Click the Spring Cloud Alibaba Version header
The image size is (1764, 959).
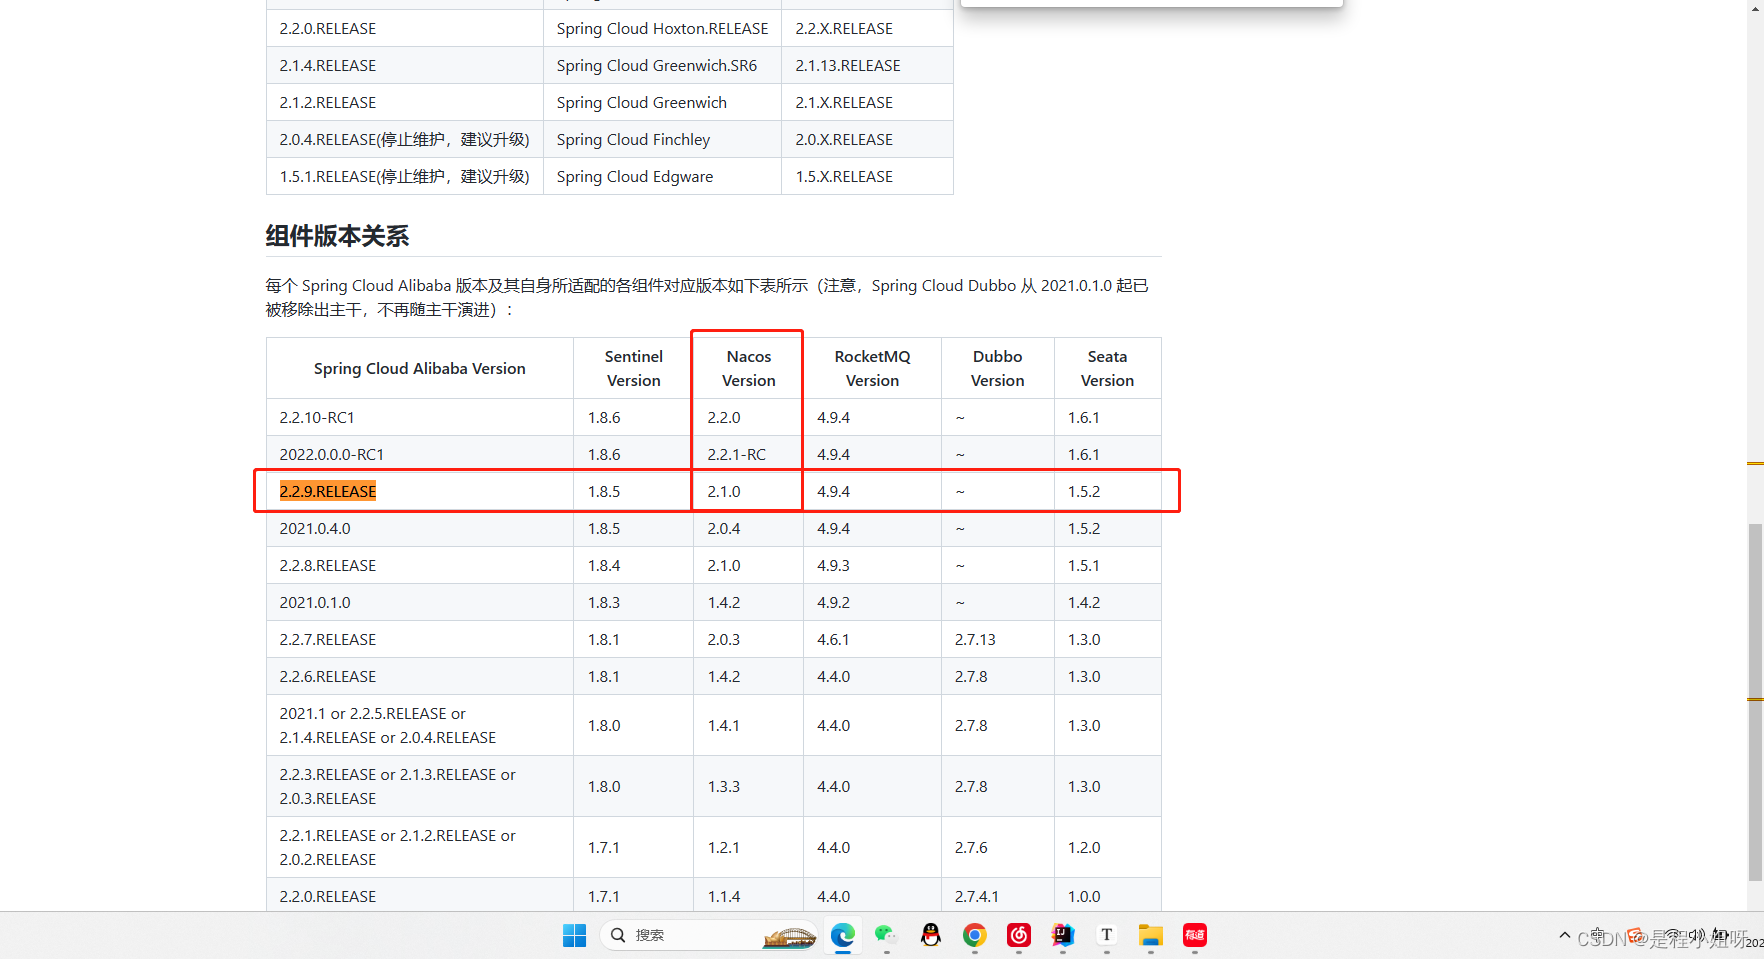[420, 368]
